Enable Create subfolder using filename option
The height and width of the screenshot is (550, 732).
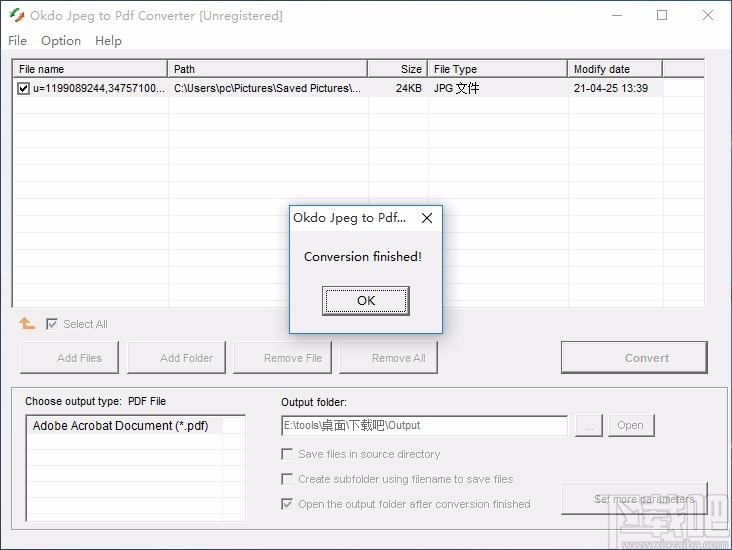coord(287,479)
